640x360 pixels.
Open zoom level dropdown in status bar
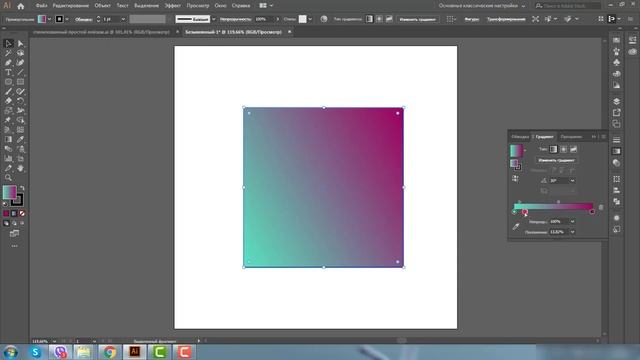tap(54, 341)
